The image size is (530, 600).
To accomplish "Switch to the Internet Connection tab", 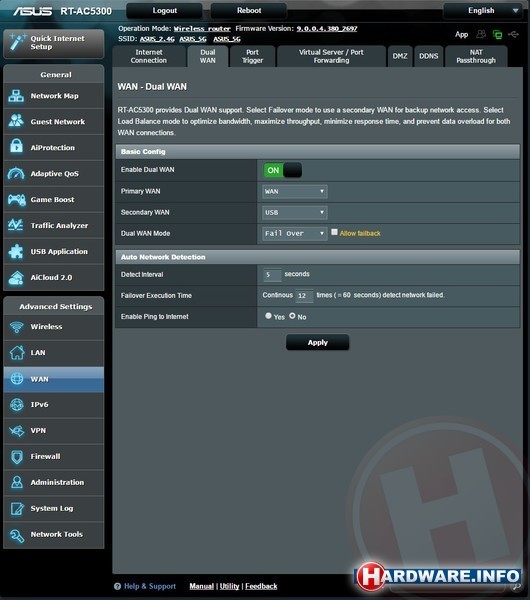I will tap(149, 56).
